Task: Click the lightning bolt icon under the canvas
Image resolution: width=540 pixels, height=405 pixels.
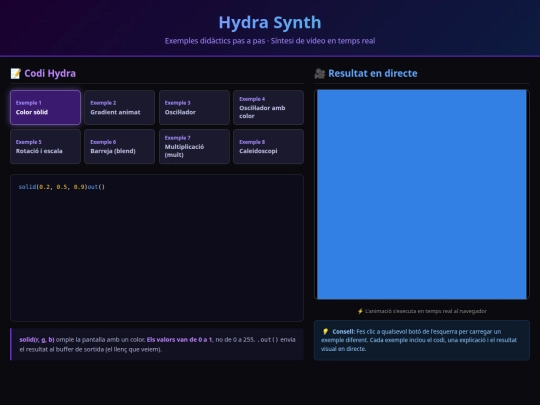Action: point(360,311)
